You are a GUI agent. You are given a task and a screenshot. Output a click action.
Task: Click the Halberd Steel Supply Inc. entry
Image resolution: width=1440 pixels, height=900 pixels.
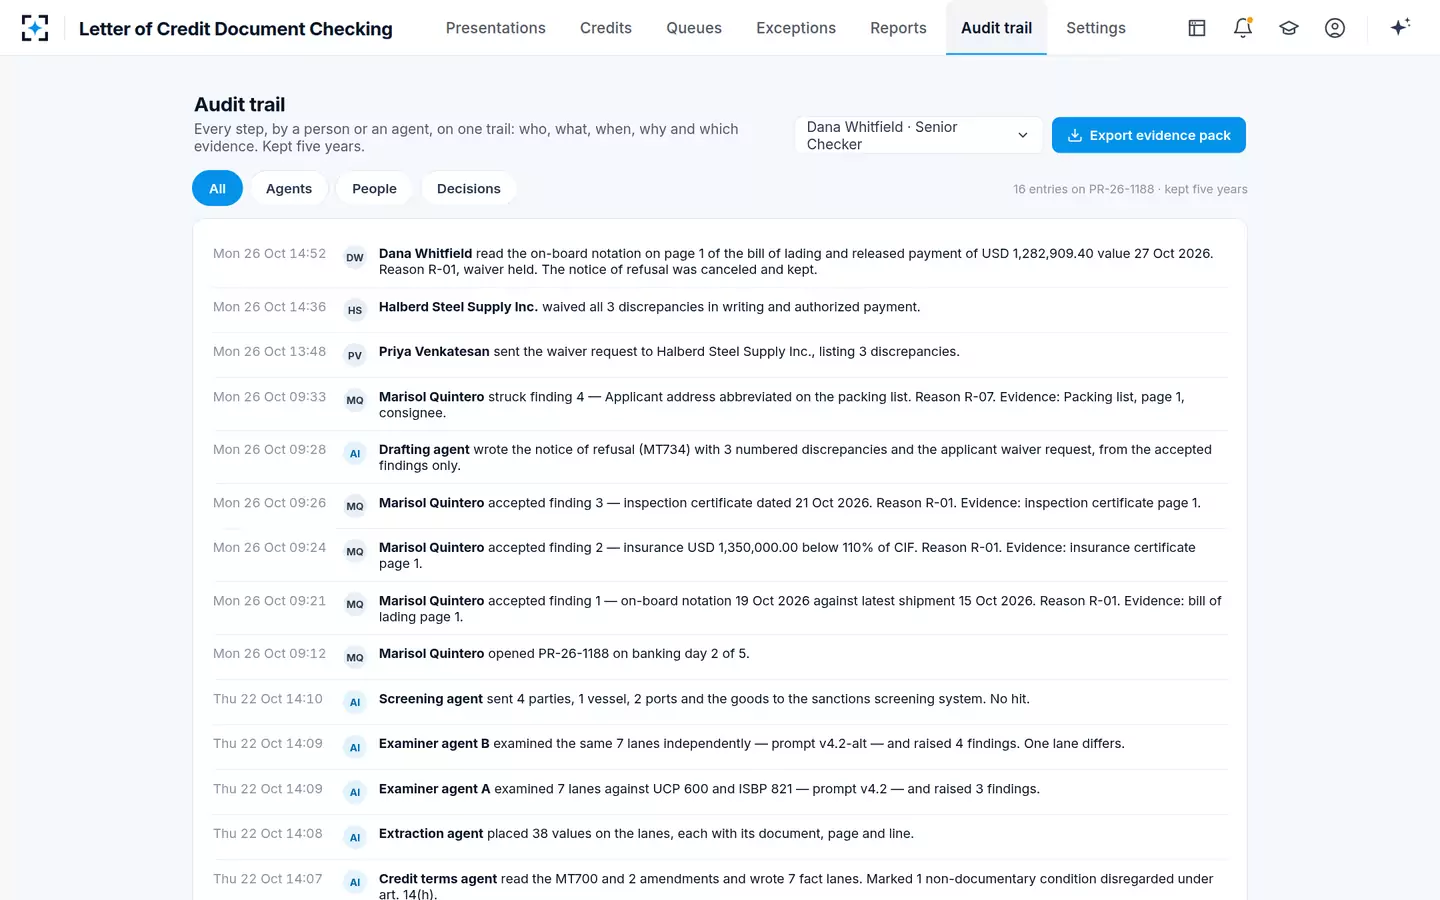(720, 310)
